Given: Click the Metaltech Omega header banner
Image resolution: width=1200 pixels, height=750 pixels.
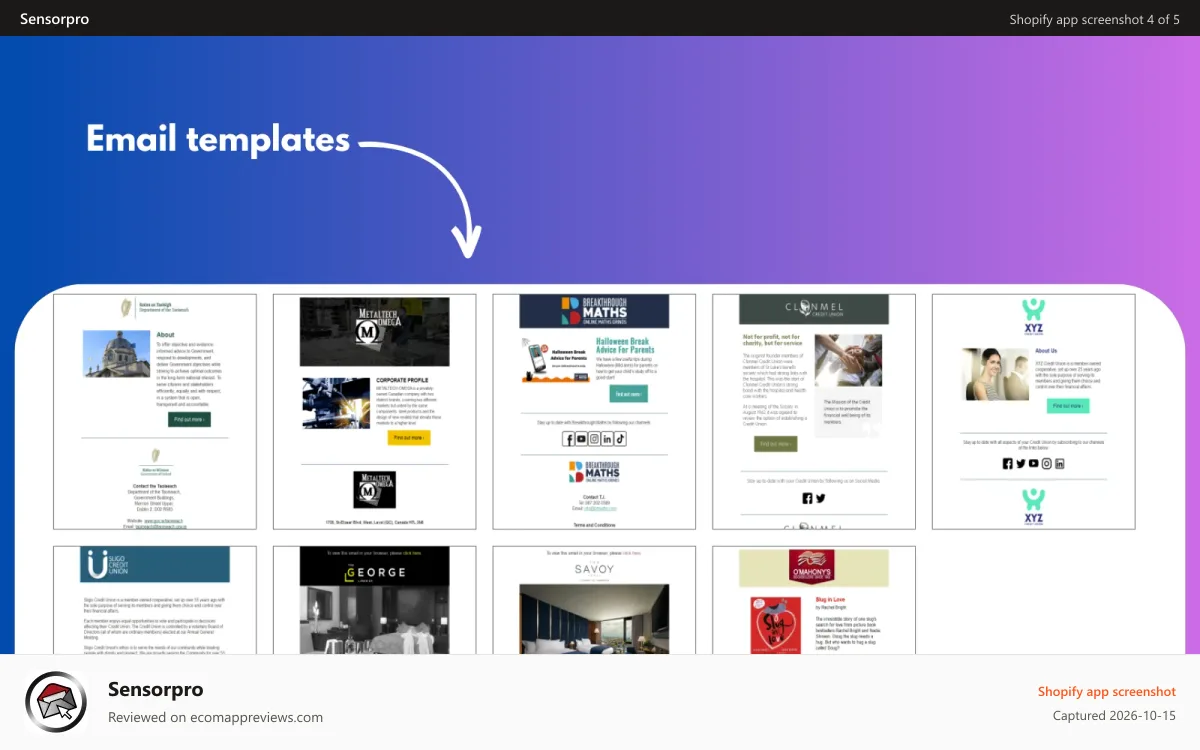Looking at the screenshot, I should pos(375,331).
